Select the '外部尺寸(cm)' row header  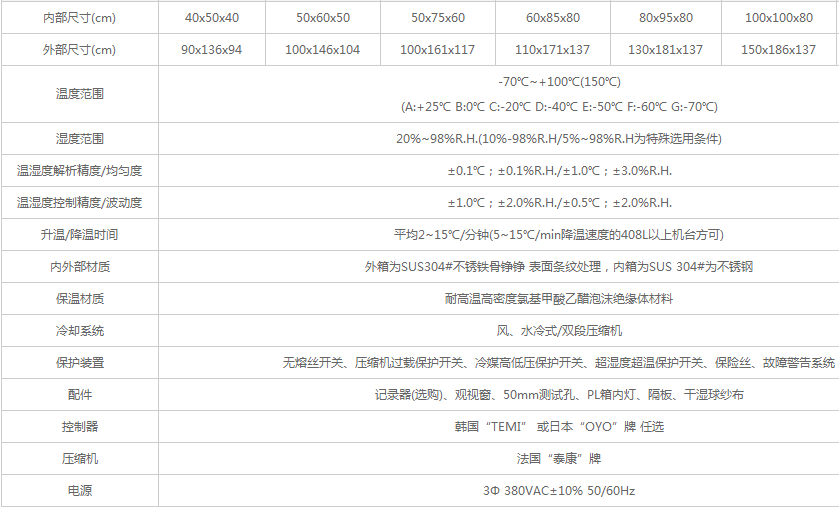79,50
